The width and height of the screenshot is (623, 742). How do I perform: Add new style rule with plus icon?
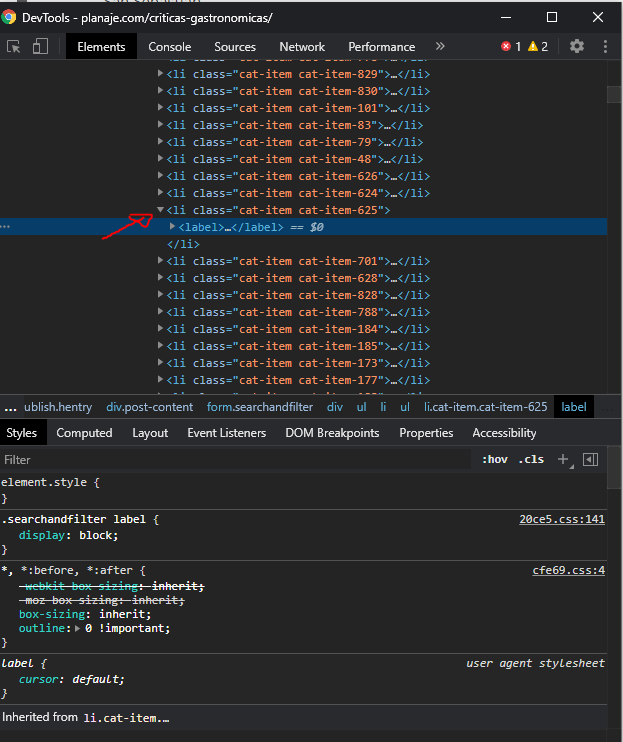tap(563, 459)
